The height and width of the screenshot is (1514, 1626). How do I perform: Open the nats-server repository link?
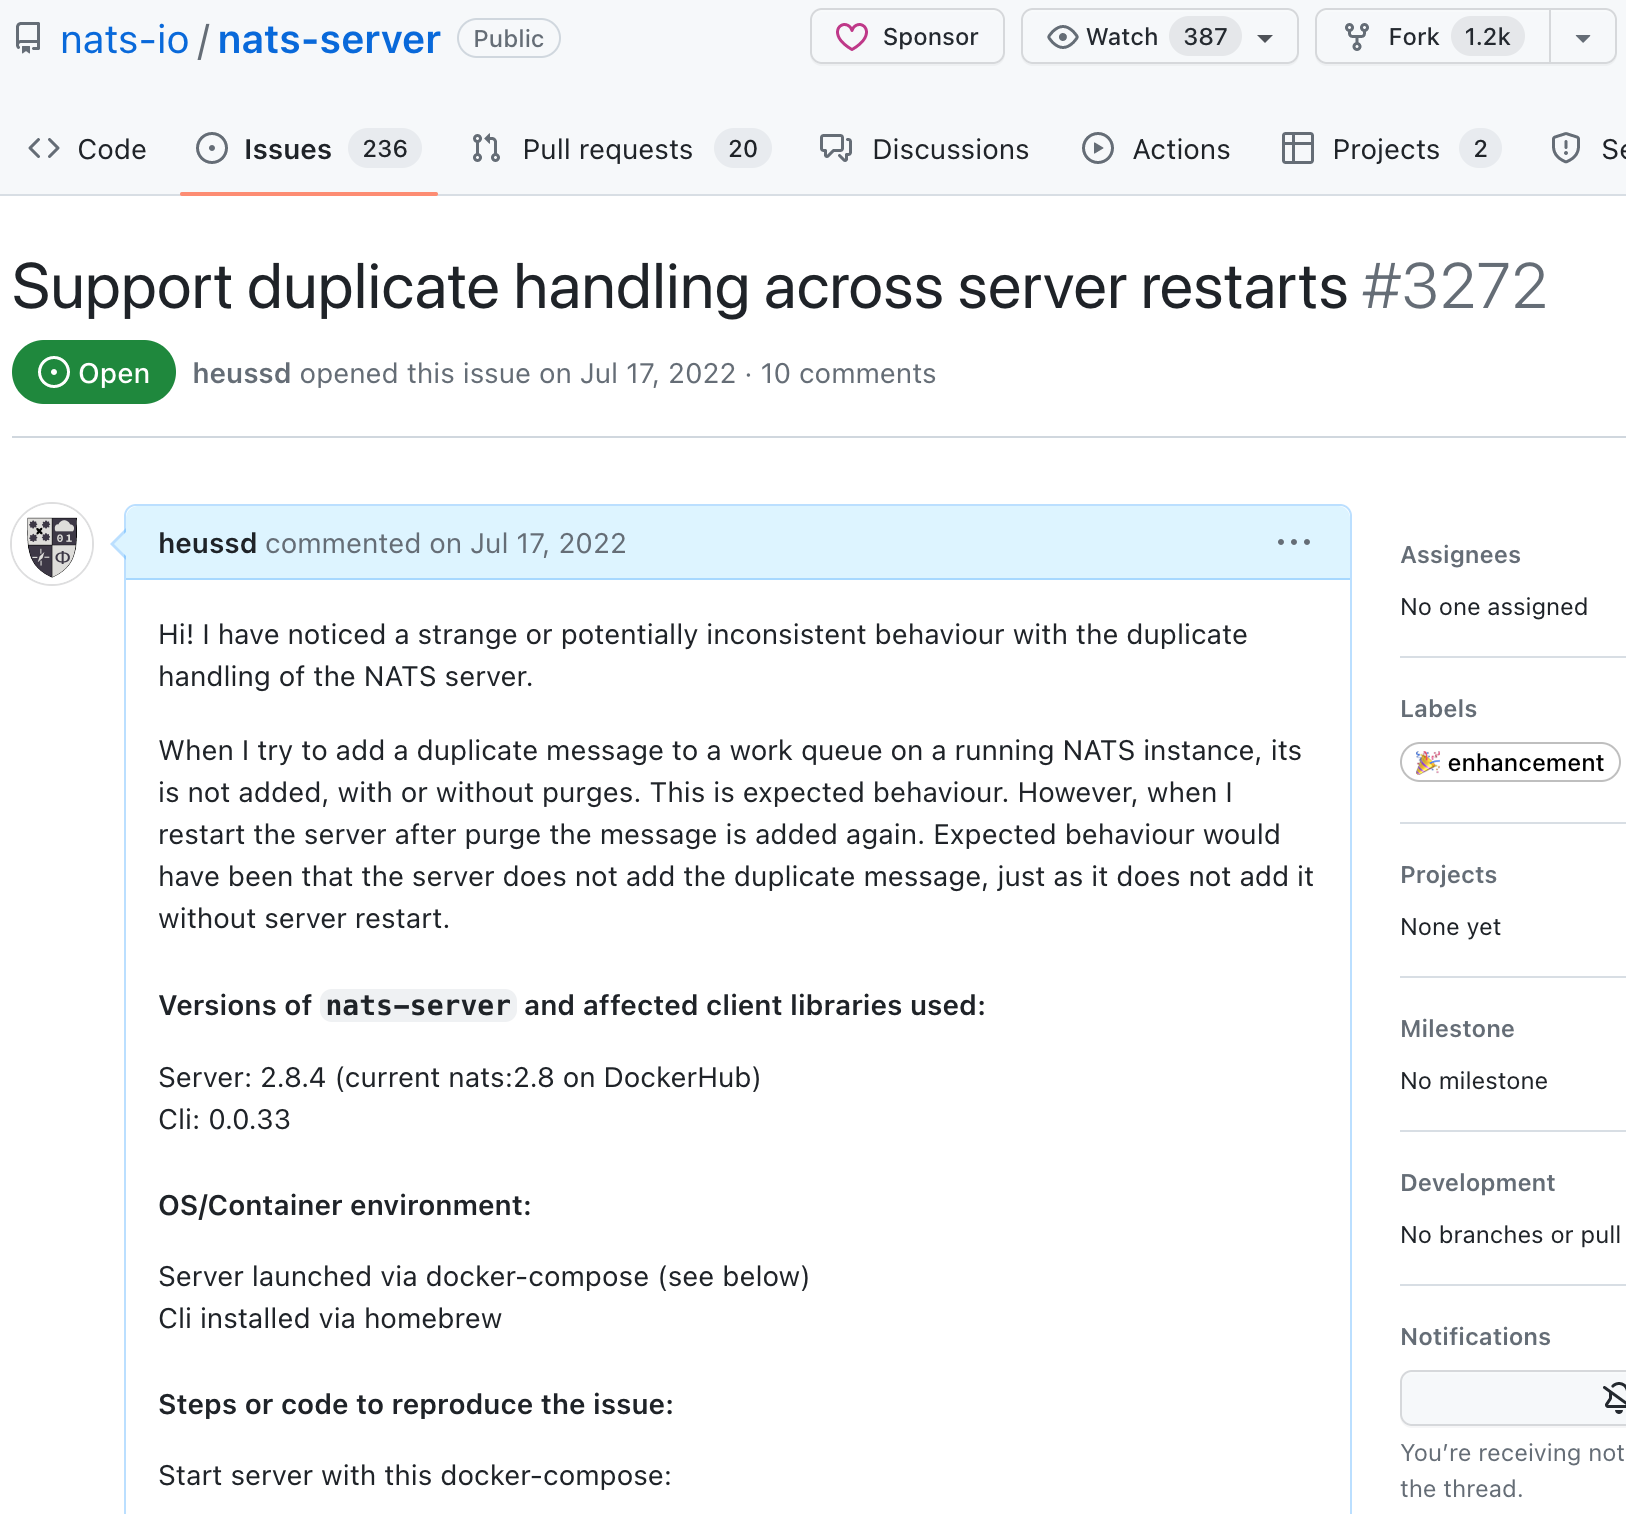point(329,39)
